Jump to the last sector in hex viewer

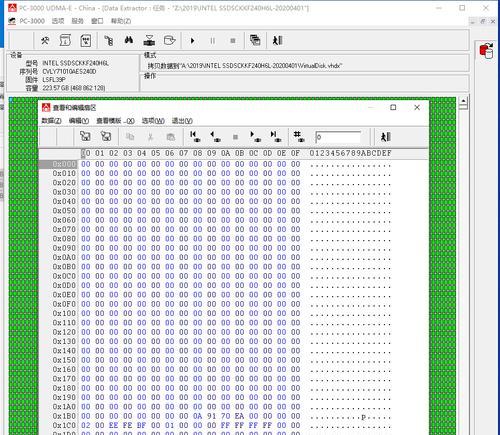(275, 136)
